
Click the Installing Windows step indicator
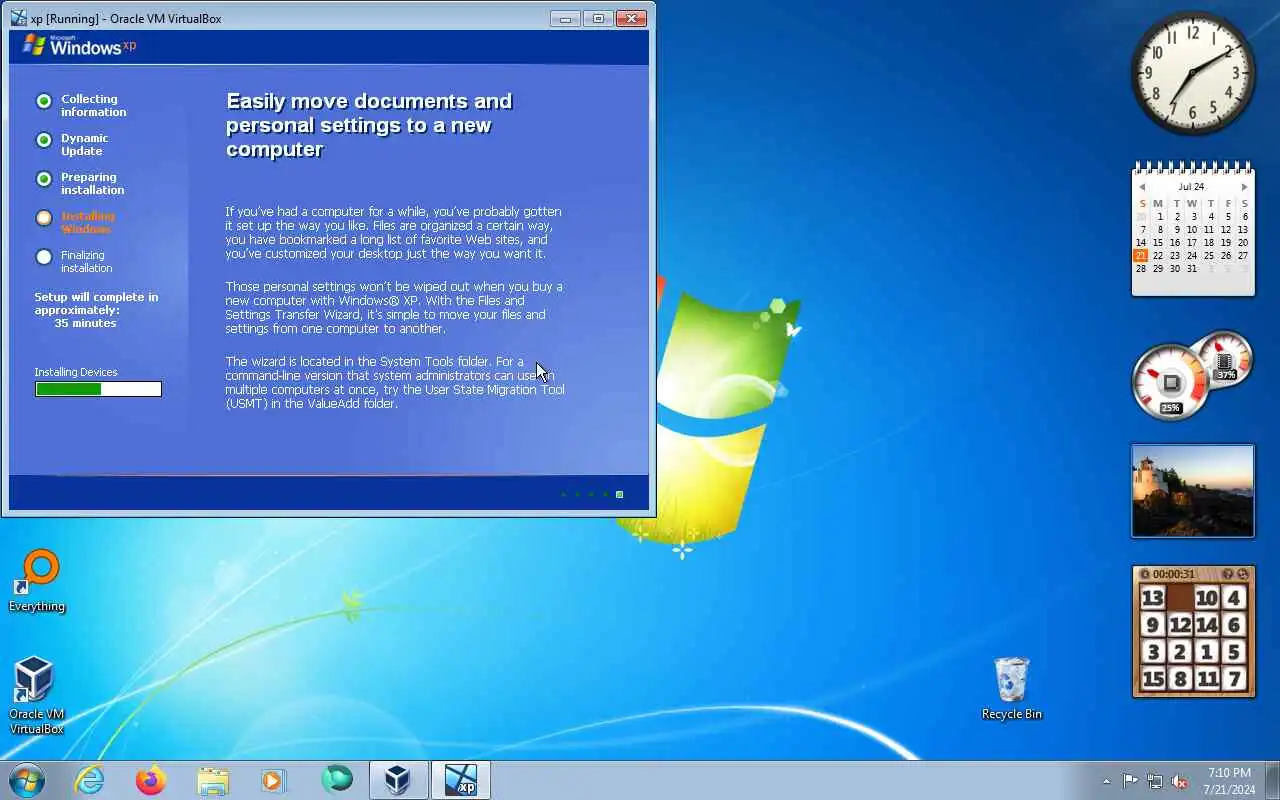click(44, 218)
